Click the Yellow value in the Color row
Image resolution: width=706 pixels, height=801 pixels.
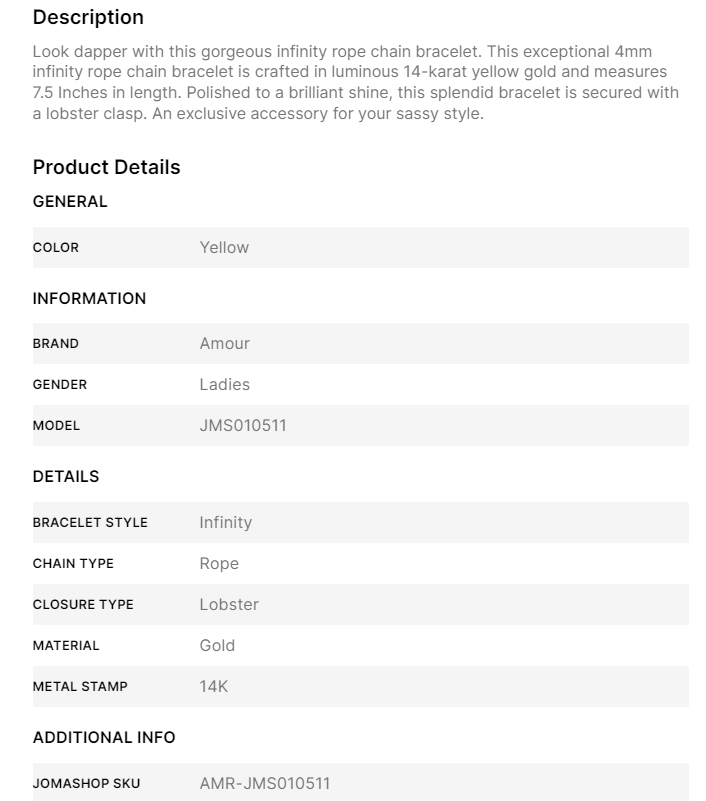(x=224, y=248)
